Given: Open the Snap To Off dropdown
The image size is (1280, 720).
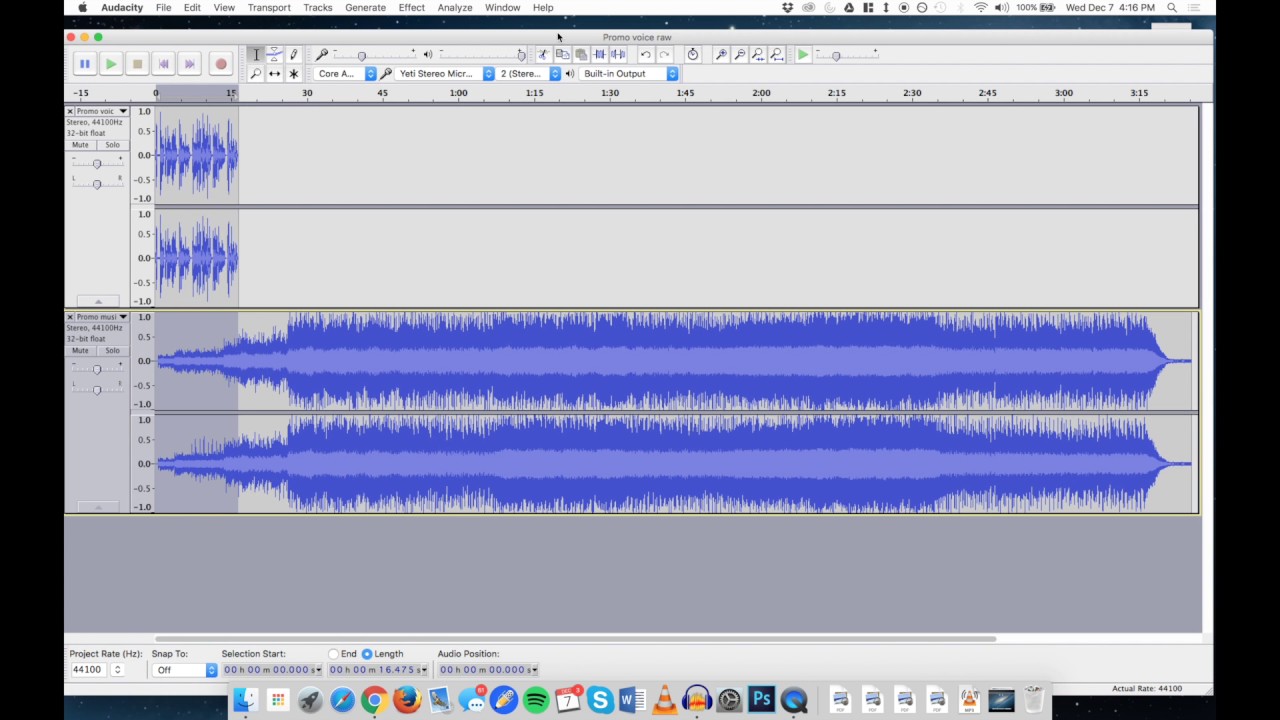Looking at the screenshot, I should click(x=185, y=670).
